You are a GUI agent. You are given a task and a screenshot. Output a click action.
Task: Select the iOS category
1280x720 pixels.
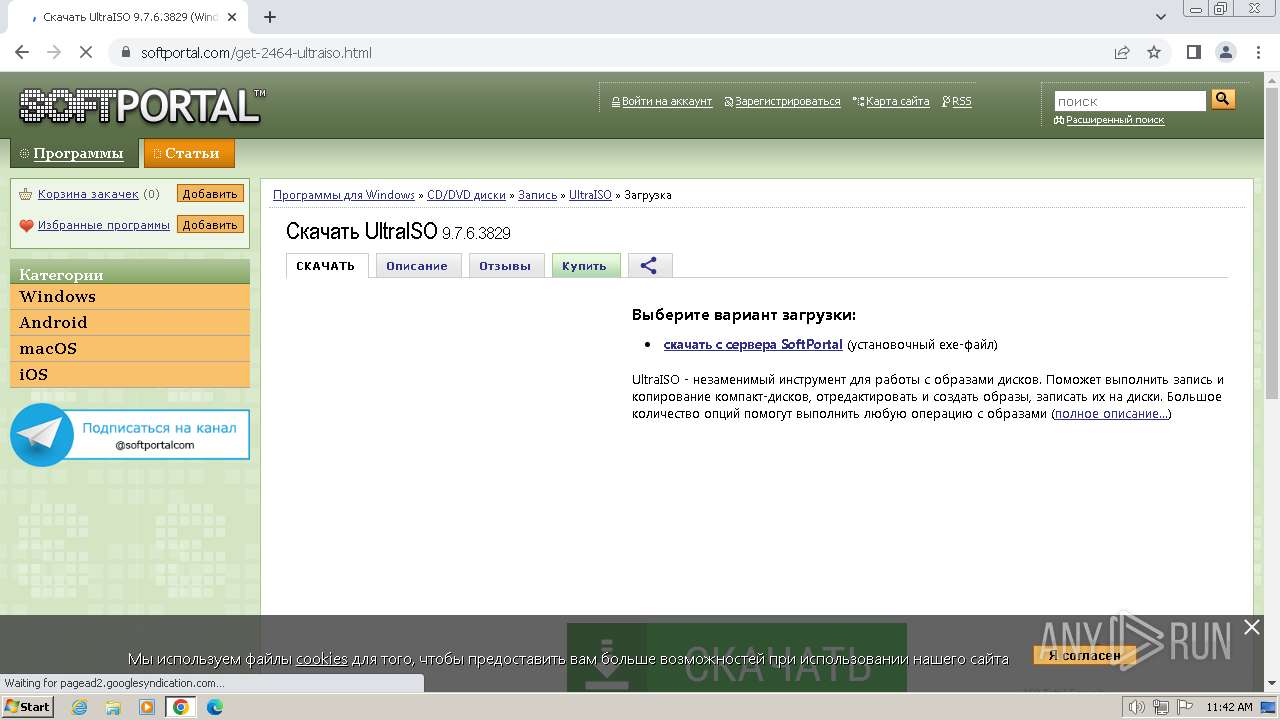pyautogui.click(x=130, y=375)
